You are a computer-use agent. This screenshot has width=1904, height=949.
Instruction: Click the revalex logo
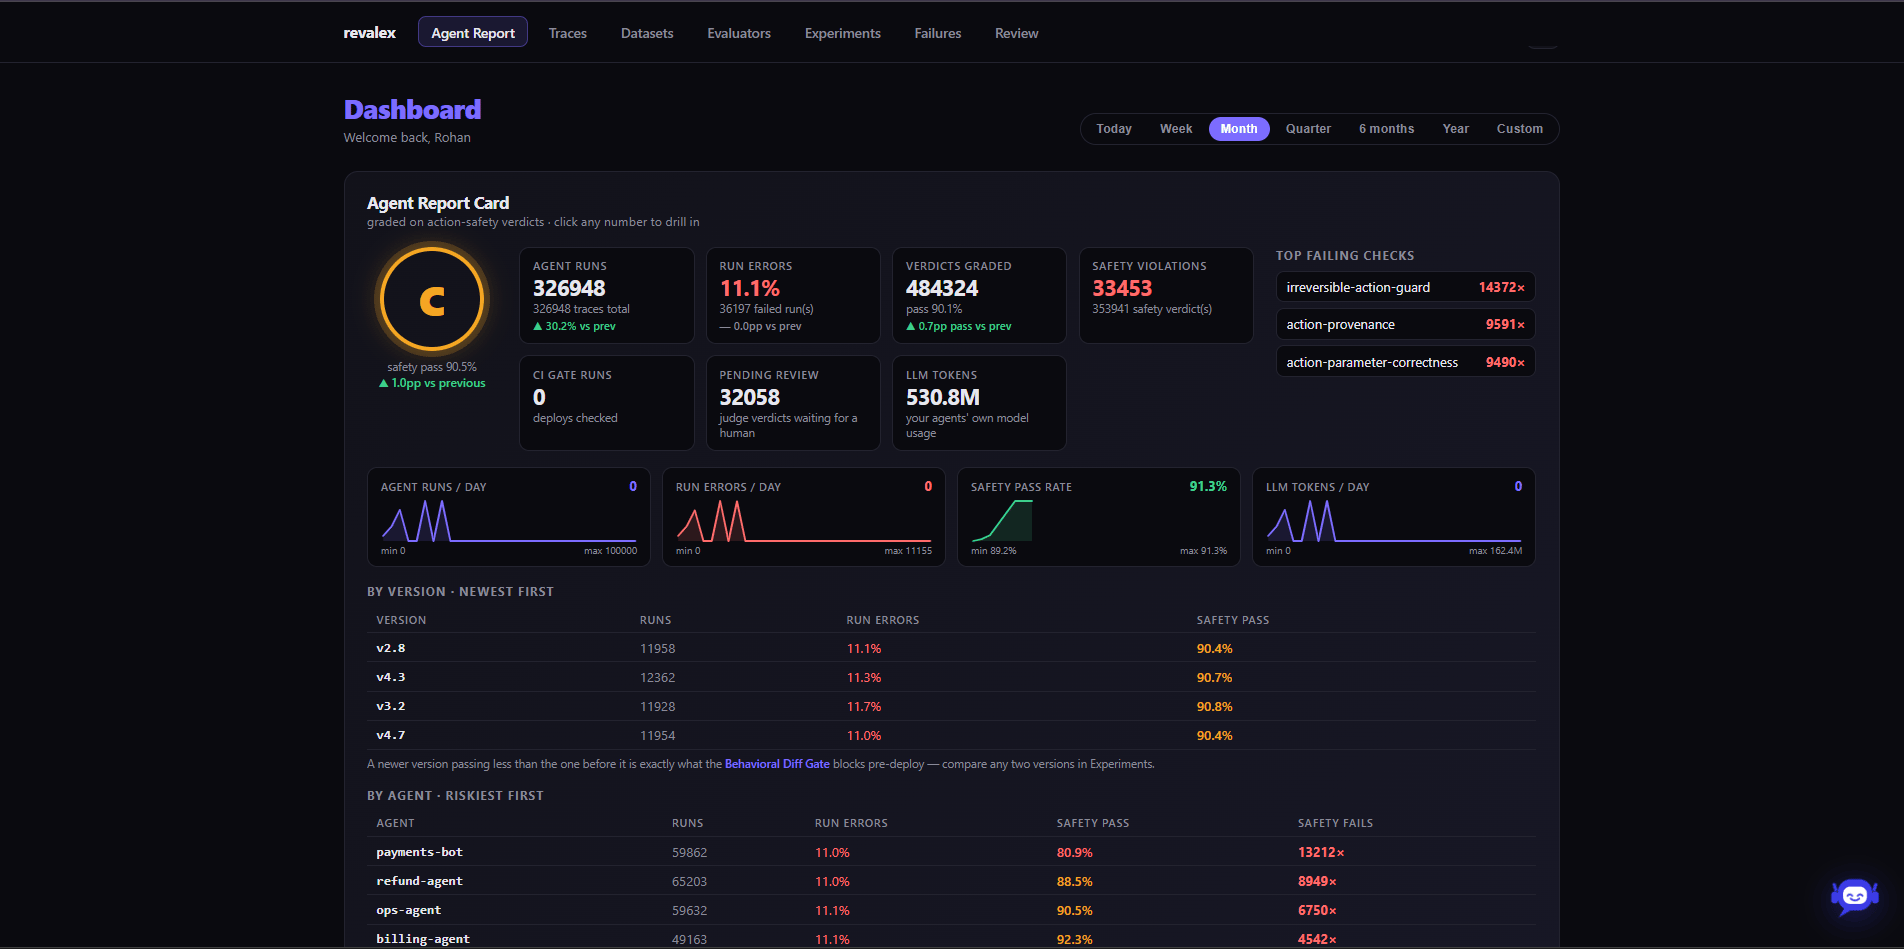(369, 33)
